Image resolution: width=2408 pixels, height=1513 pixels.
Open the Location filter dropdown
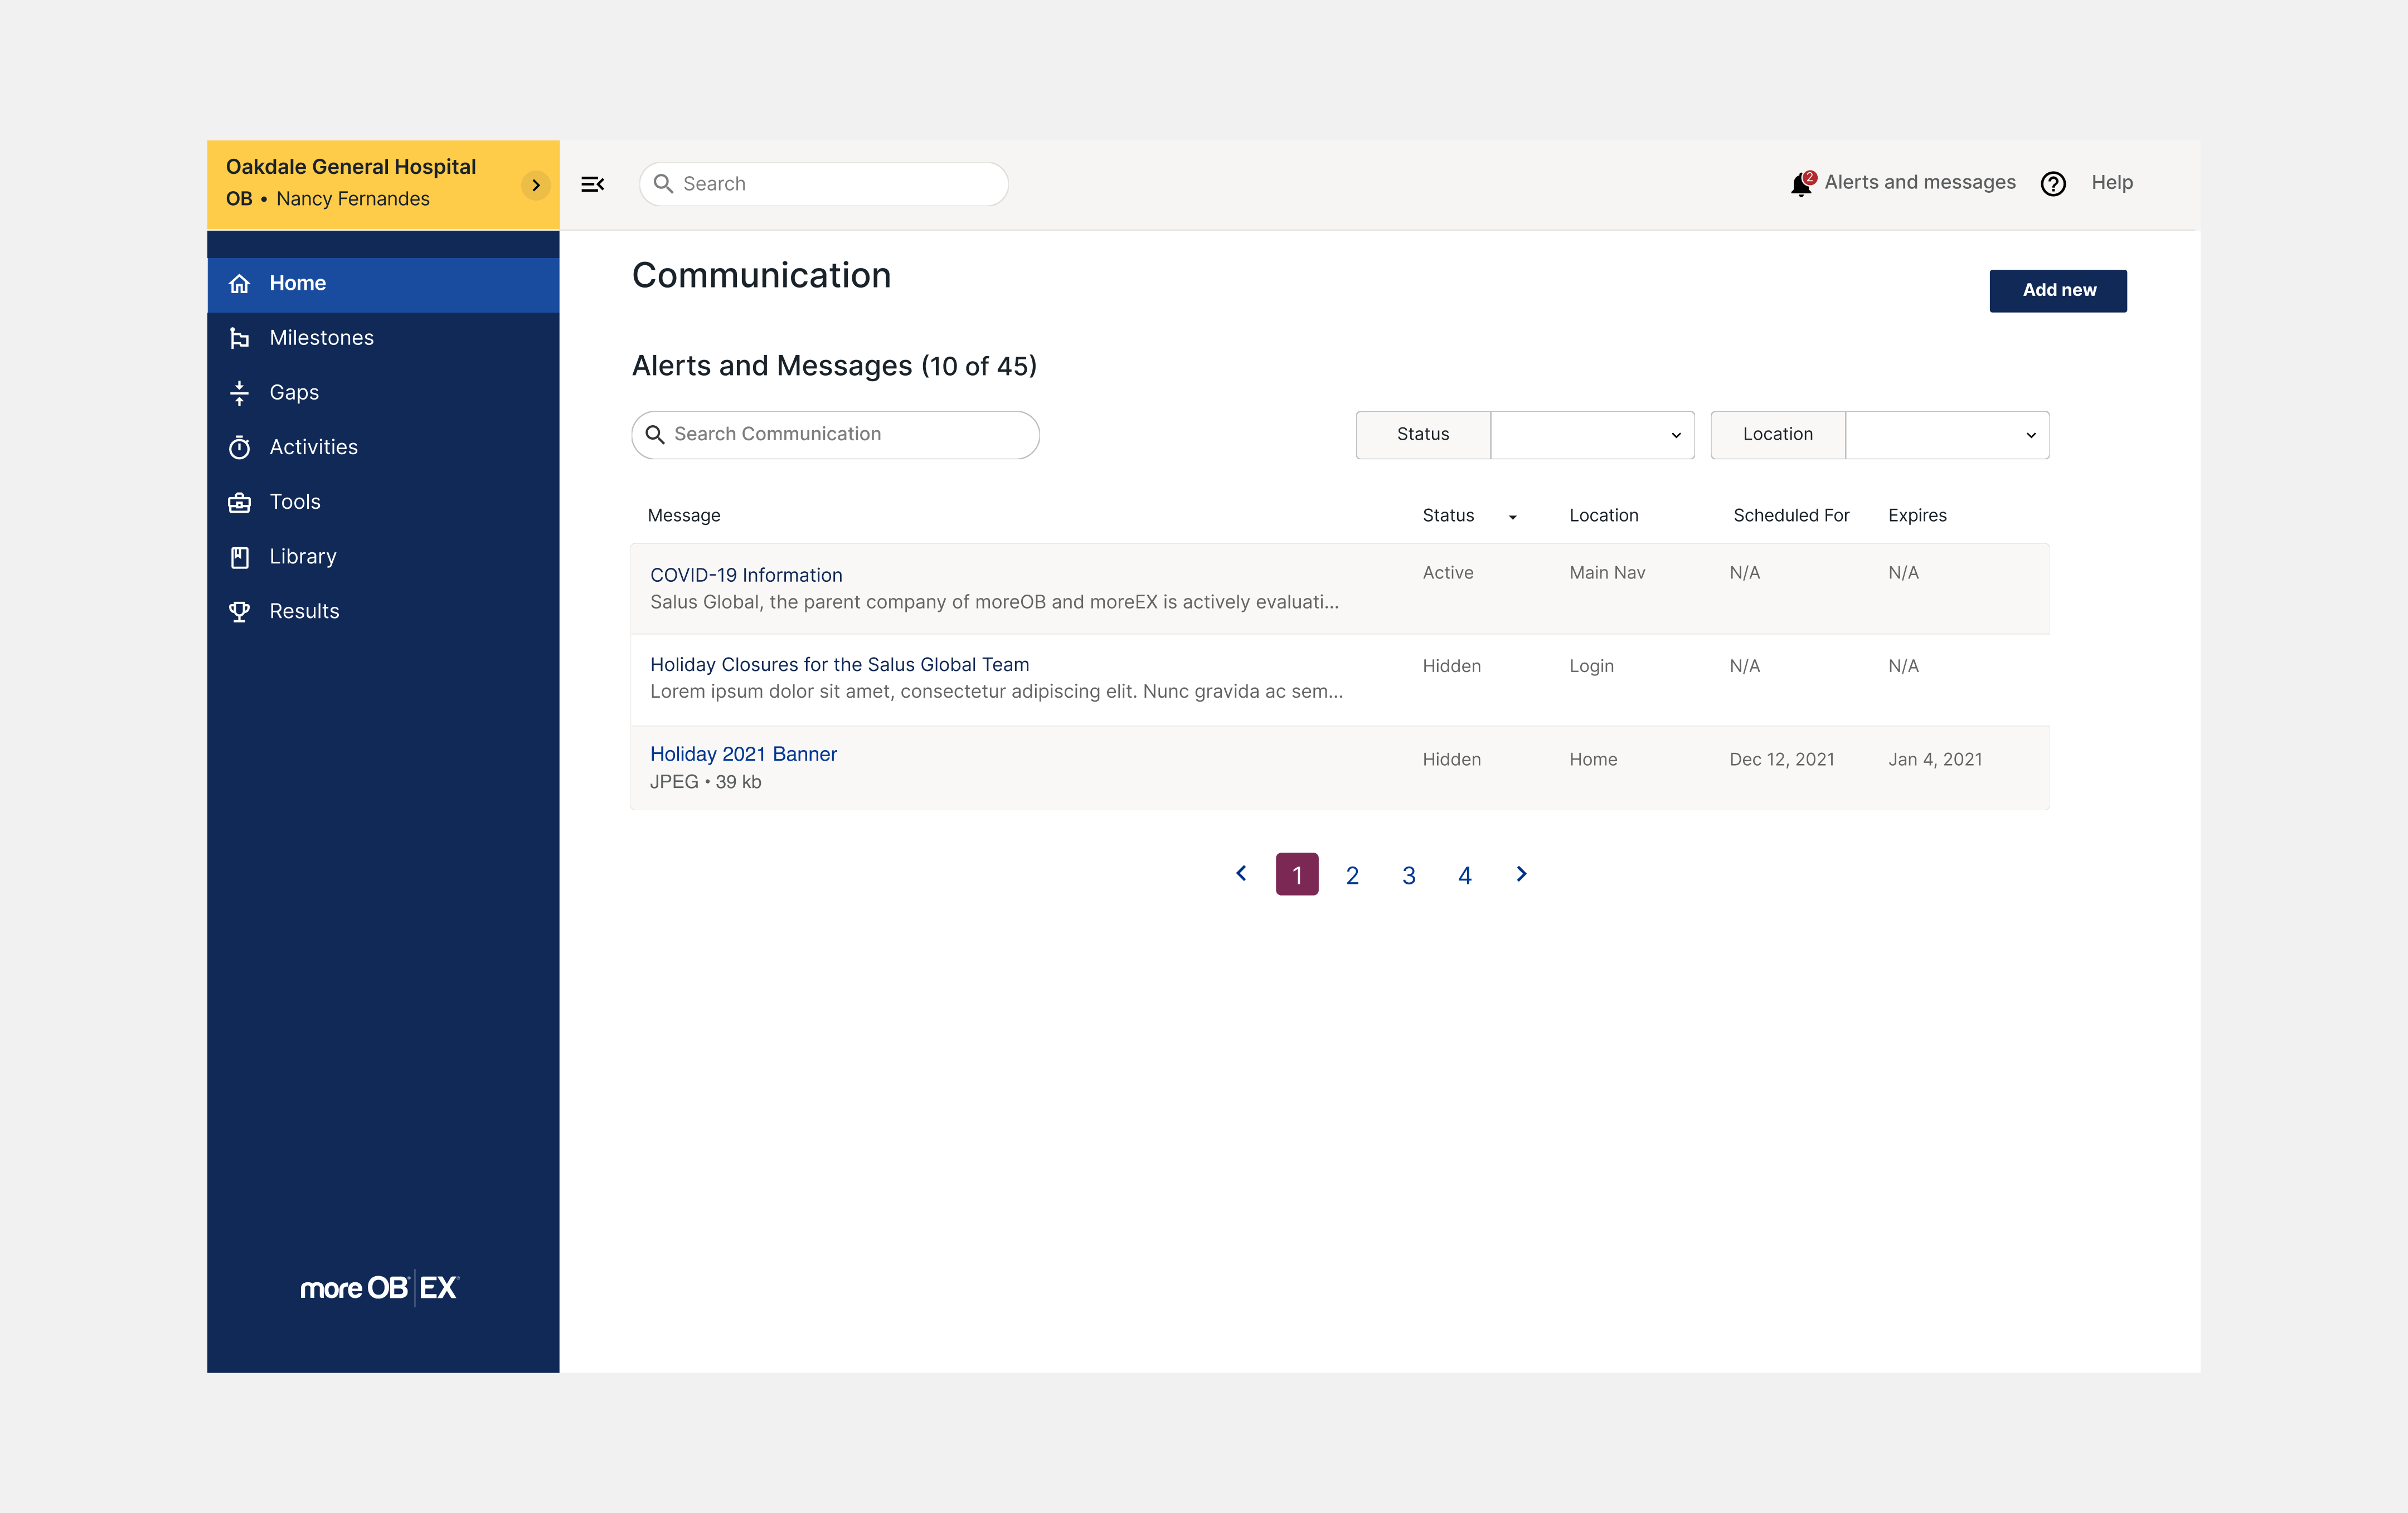[1946, 435]
